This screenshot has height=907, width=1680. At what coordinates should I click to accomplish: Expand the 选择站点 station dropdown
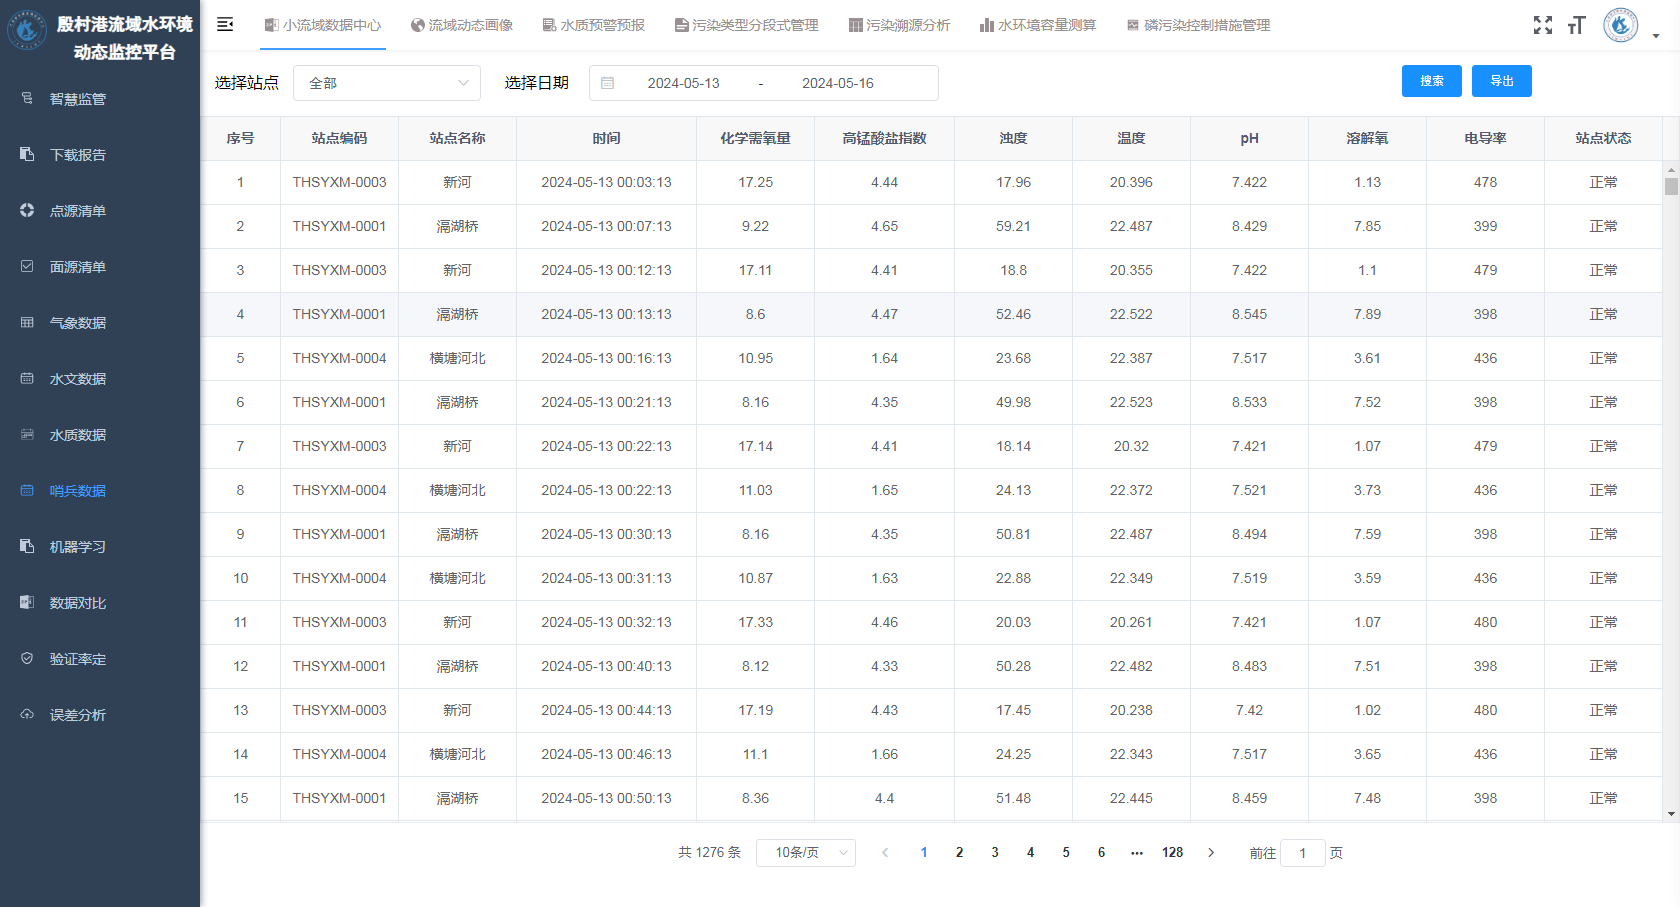pyautogui.click(x=386, y=83)
